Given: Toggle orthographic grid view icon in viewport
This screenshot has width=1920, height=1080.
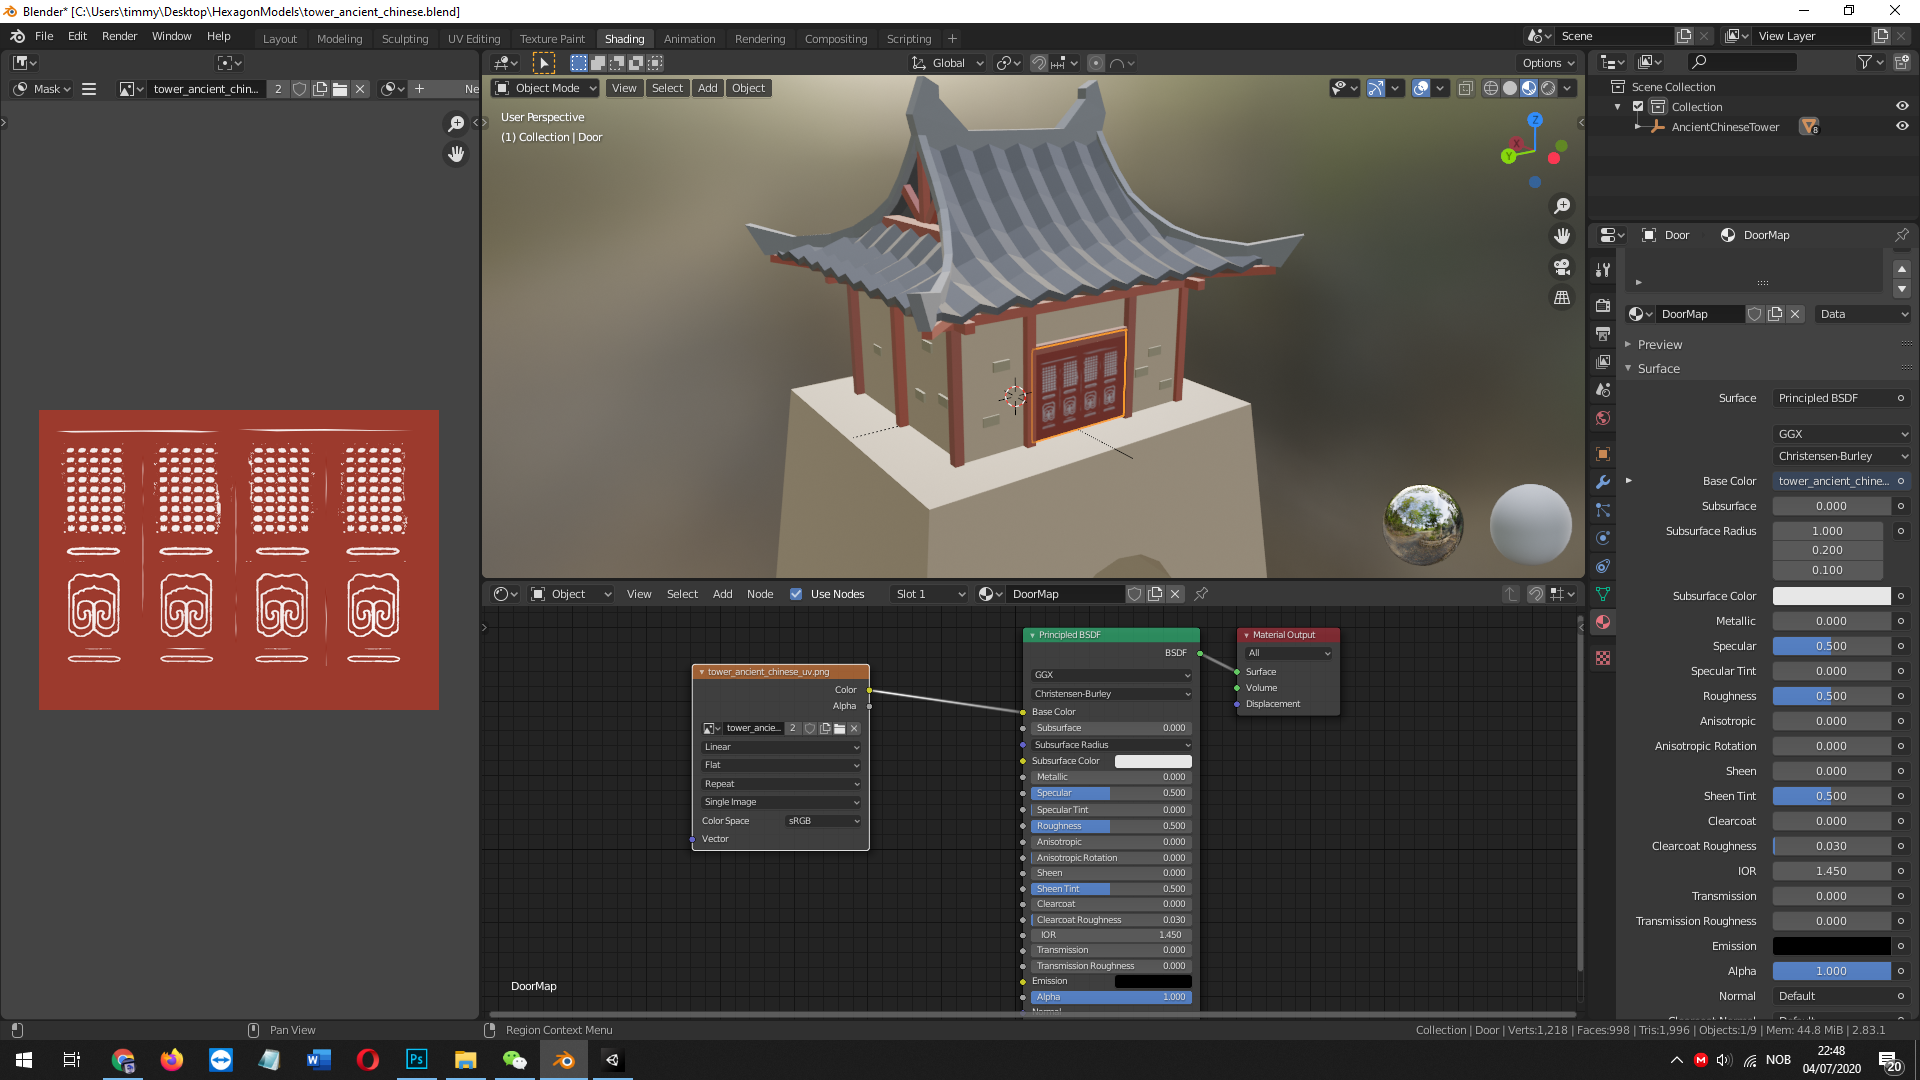Looking at the screenshot, I should tap(1562, 298).
